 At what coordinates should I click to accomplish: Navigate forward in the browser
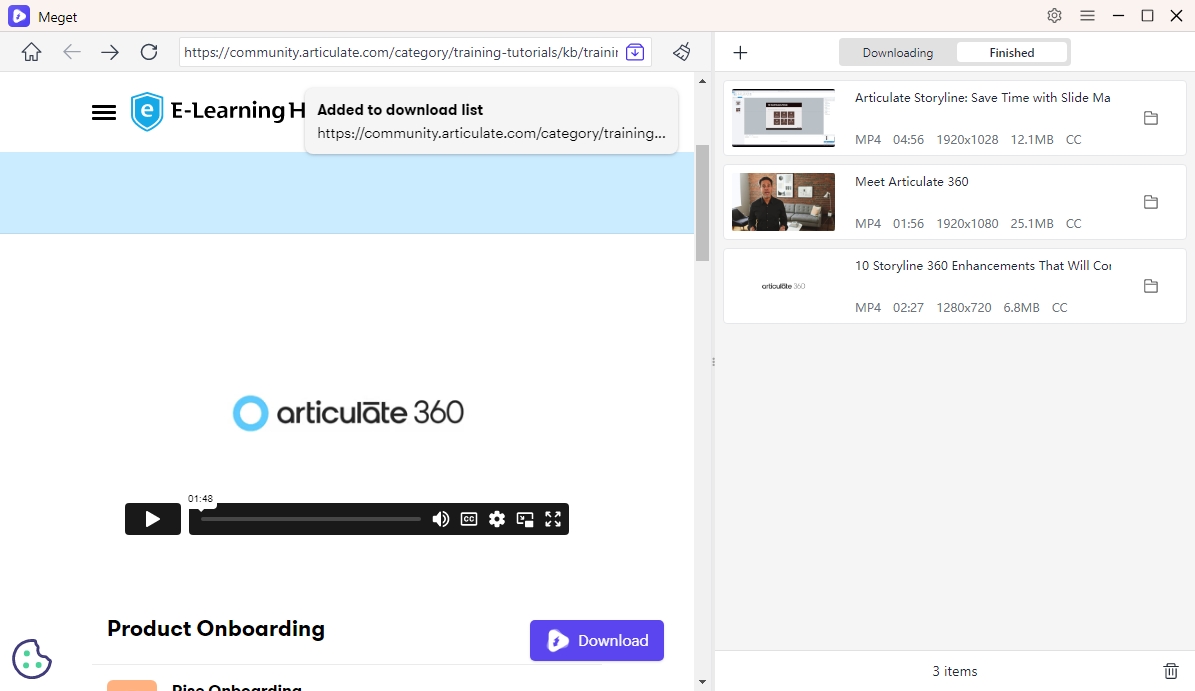tap(110, 52)
